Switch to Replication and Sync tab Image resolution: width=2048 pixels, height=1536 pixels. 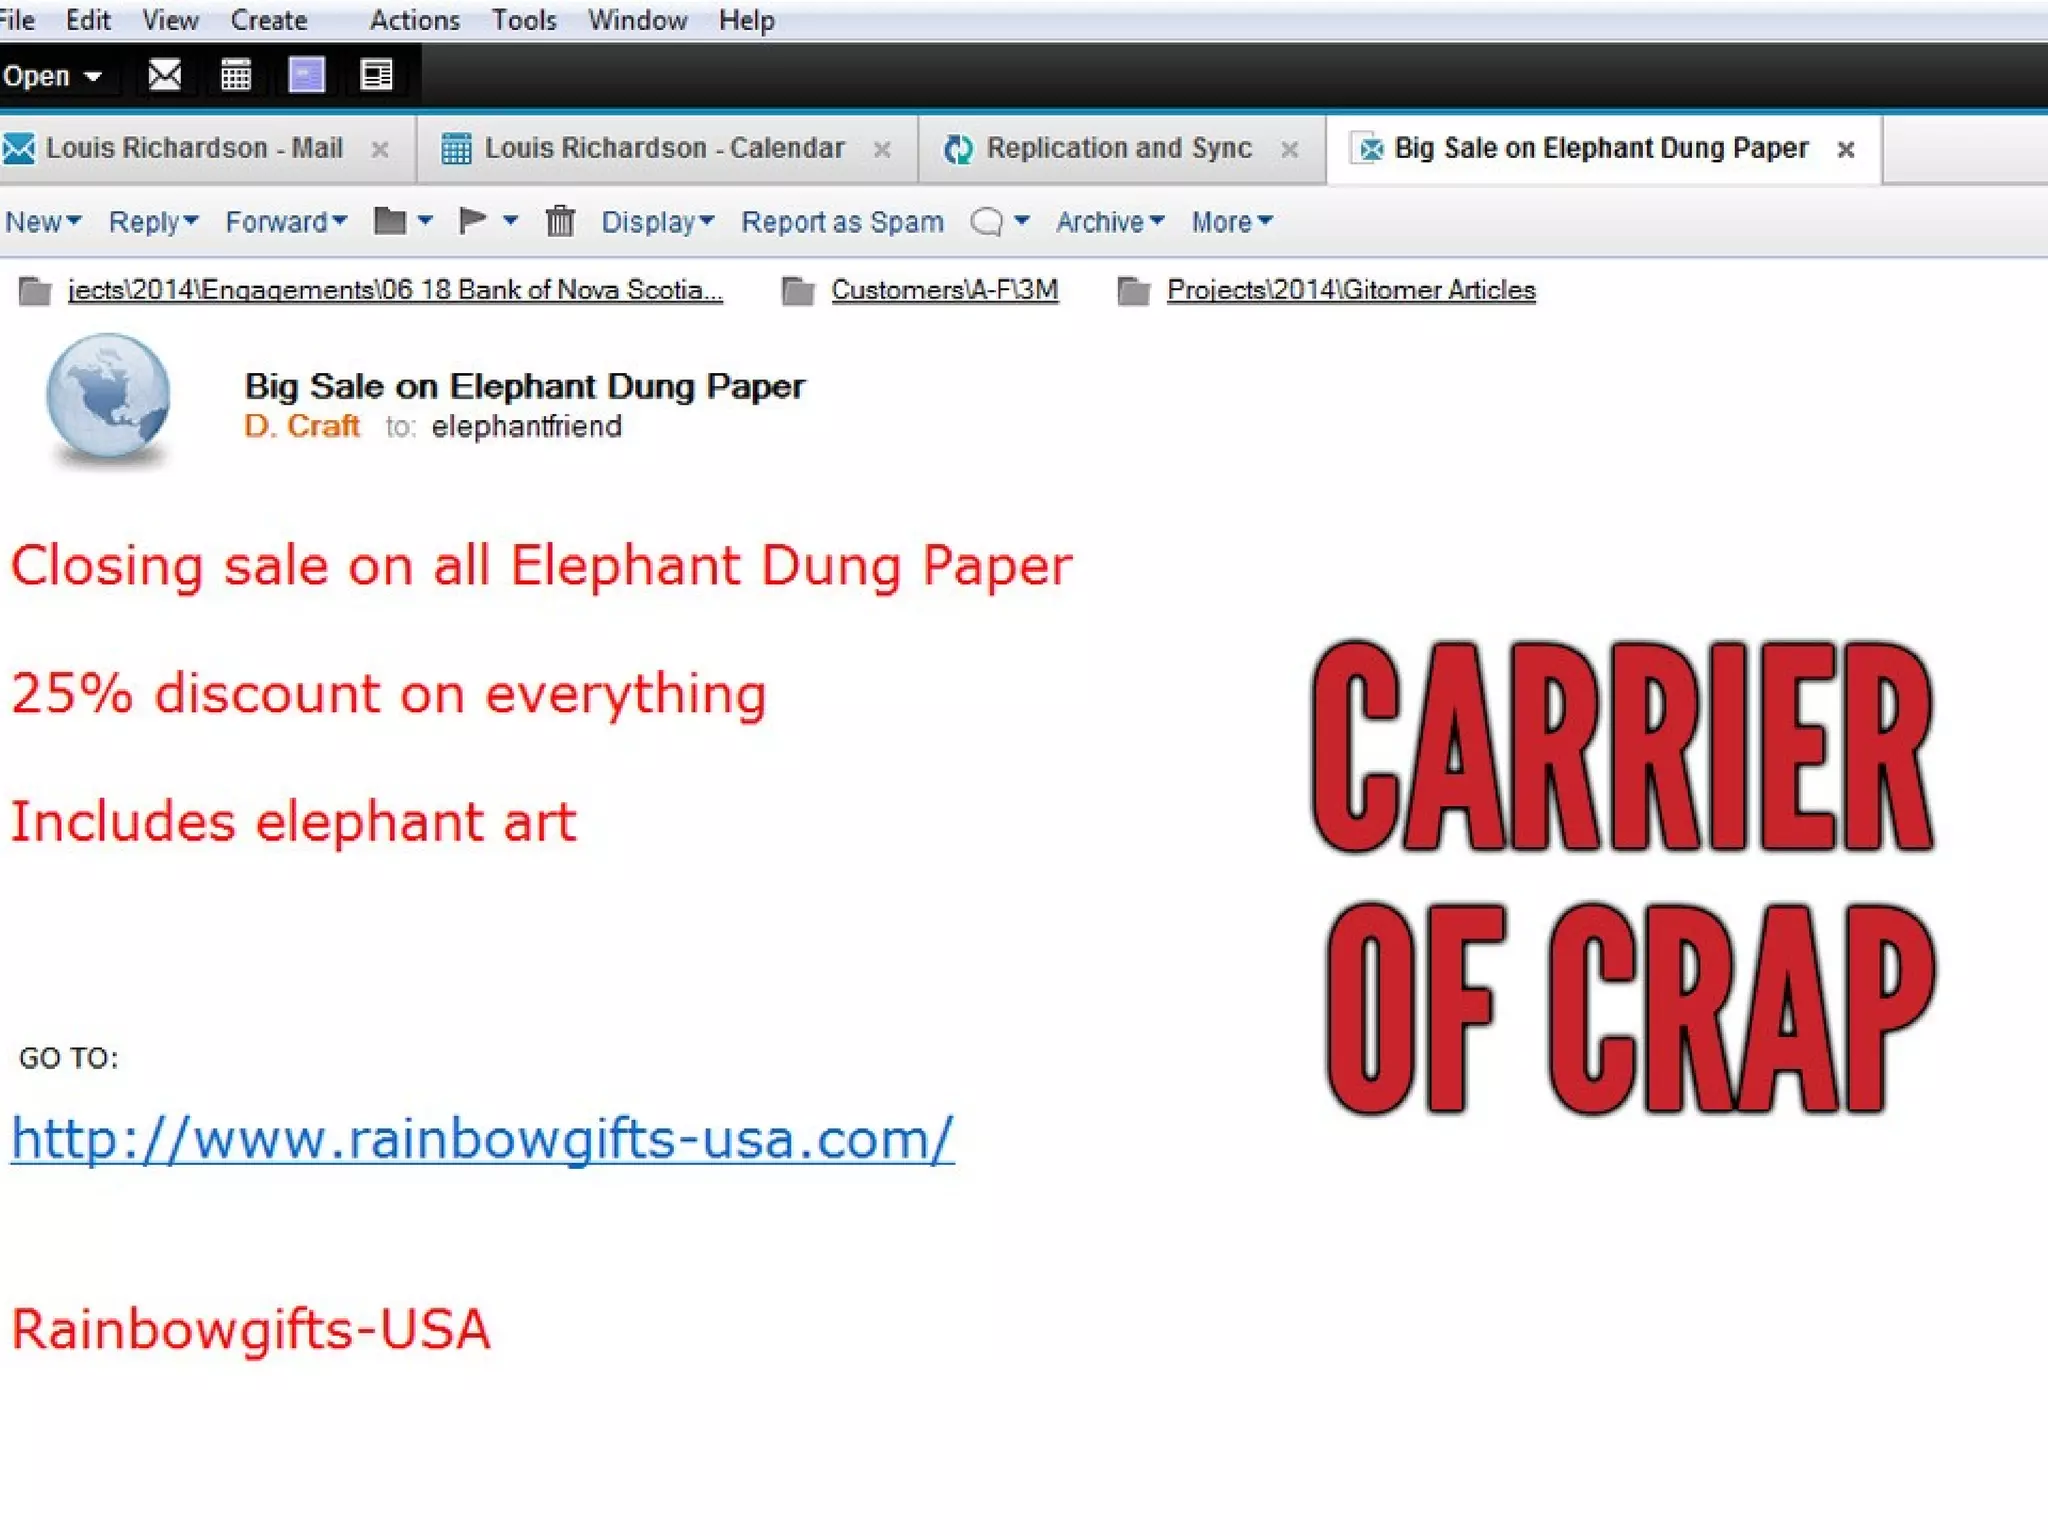tap(1118, 148)
